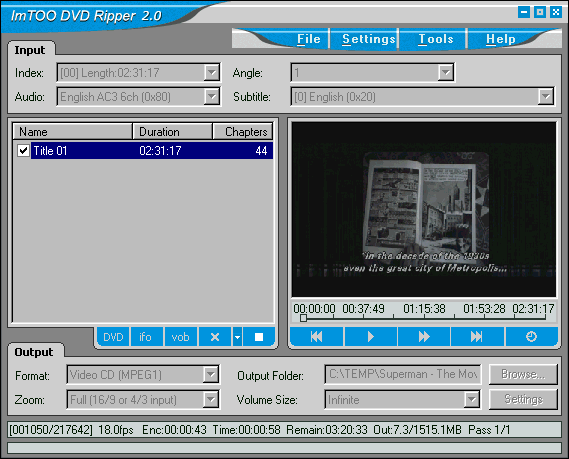
Task: Open the Settings menu
Action: pyautogui.click(x=368, y=39)
